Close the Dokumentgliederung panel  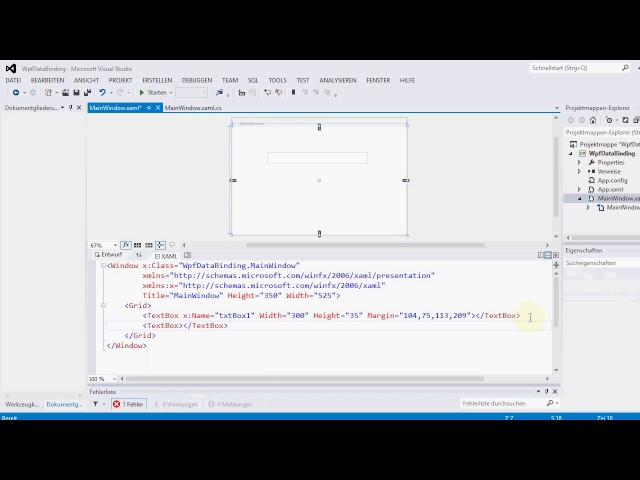[x=79, y=108]
